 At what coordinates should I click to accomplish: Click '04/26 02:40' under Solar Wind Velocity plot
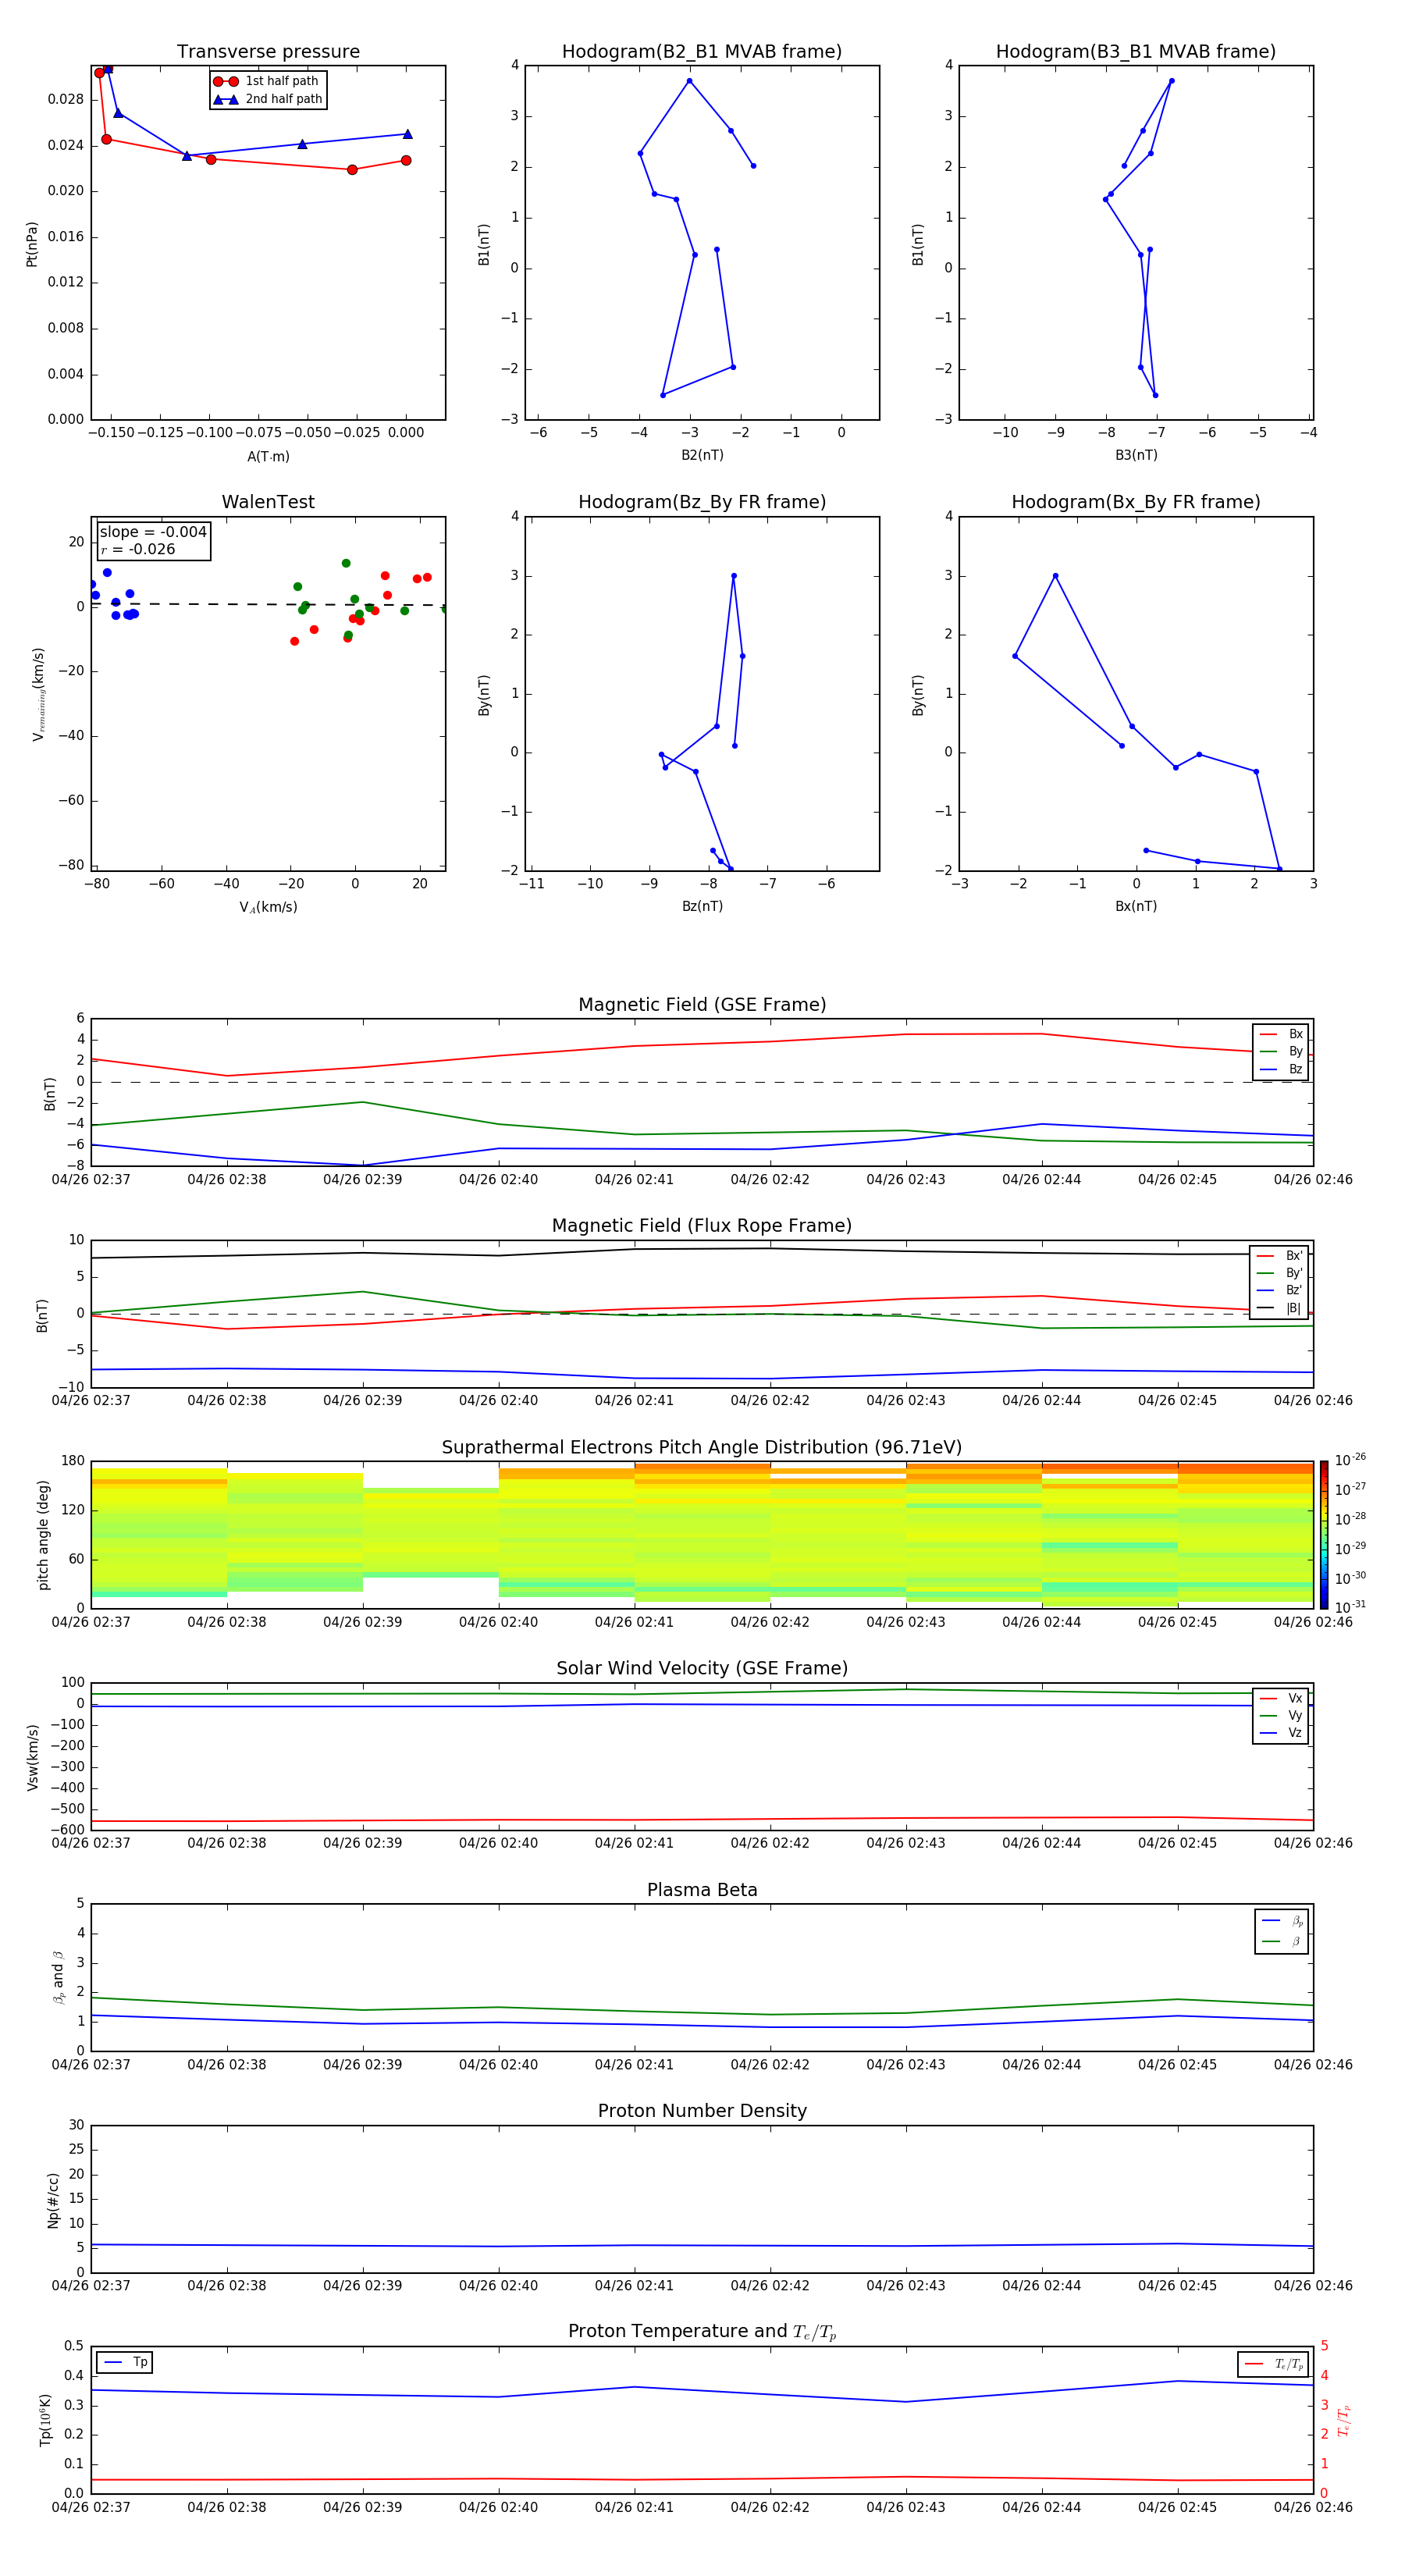498,1843
